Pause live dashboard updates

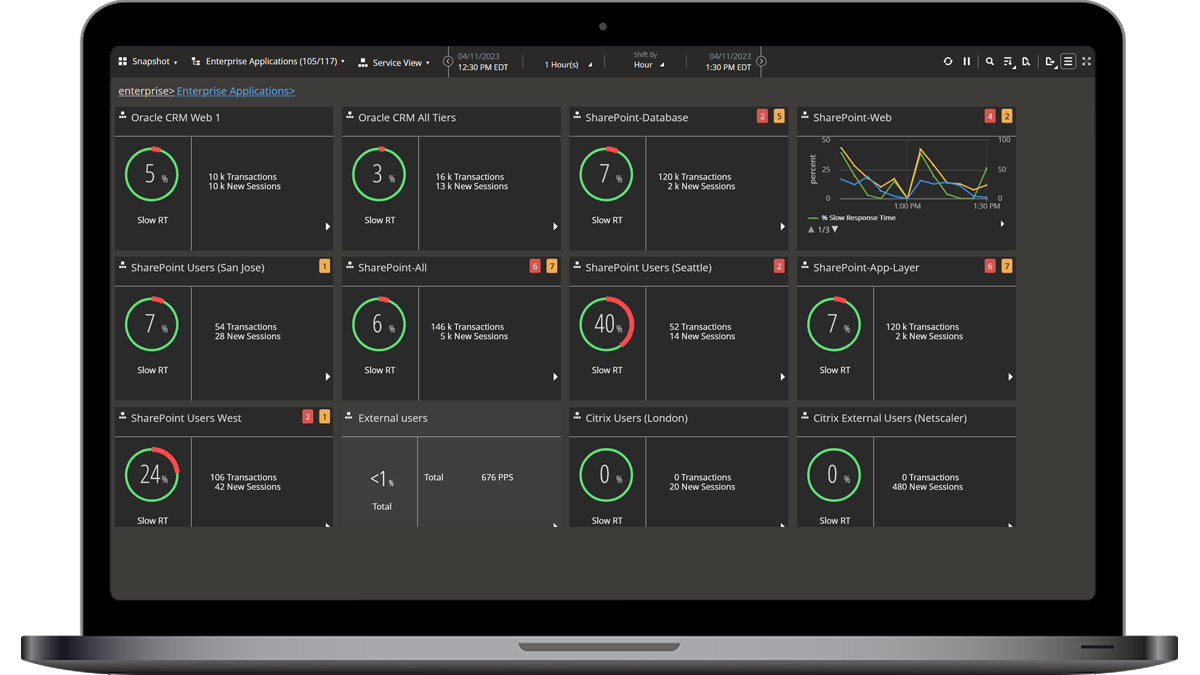click(x=967, y=61)
